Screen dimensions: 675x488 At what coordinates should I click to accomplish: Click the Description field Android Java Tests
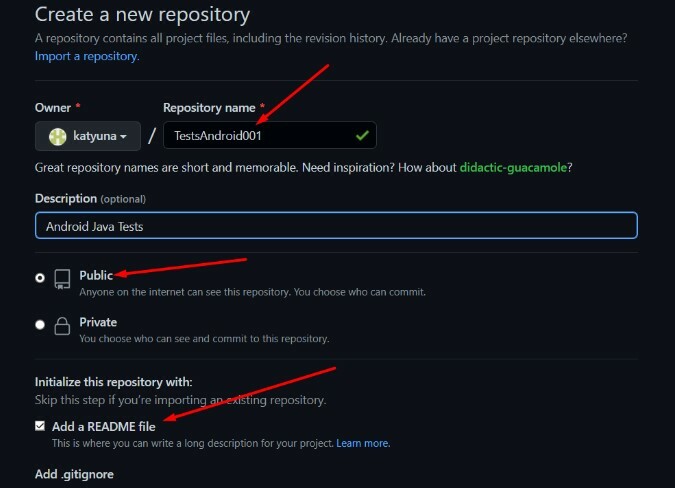[336, 225]
